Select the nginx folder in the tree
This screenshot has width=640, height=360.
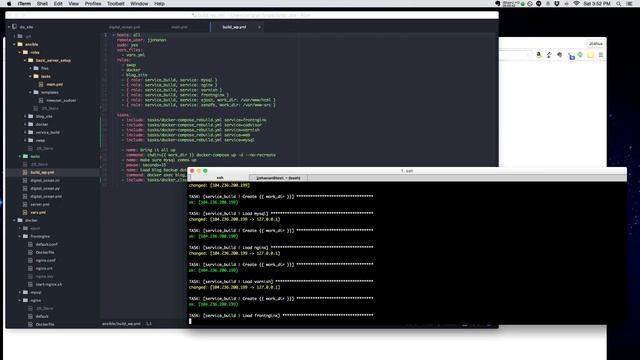coord(36,300)
